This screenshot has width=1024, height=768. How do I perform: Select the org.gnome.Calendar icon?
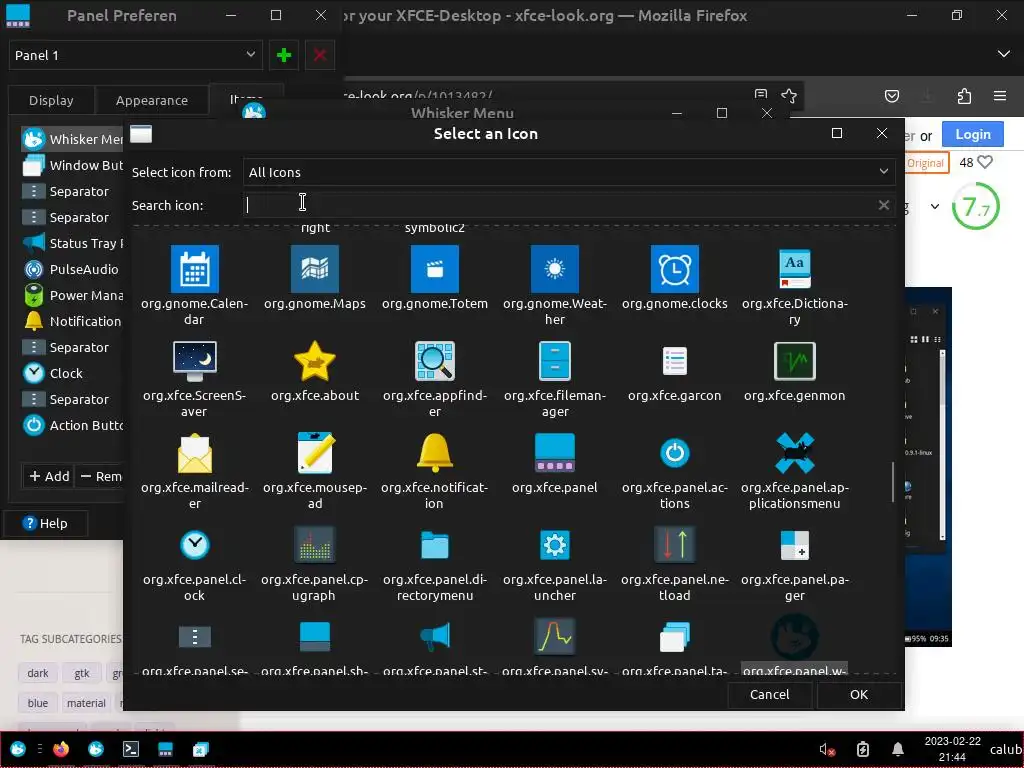click(x=195, y=269)
